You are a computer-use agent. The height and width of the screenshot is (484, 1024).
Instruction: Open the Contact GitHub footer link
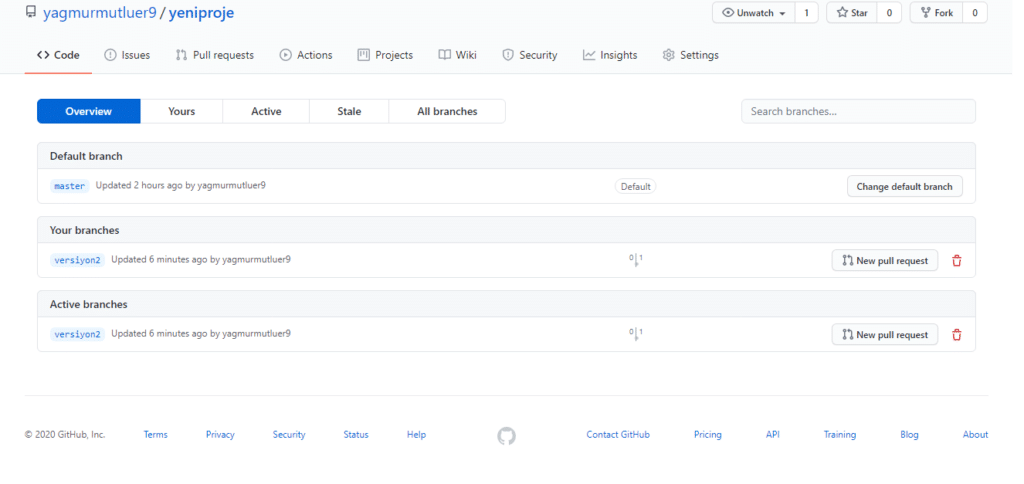[x=618, y=435]
